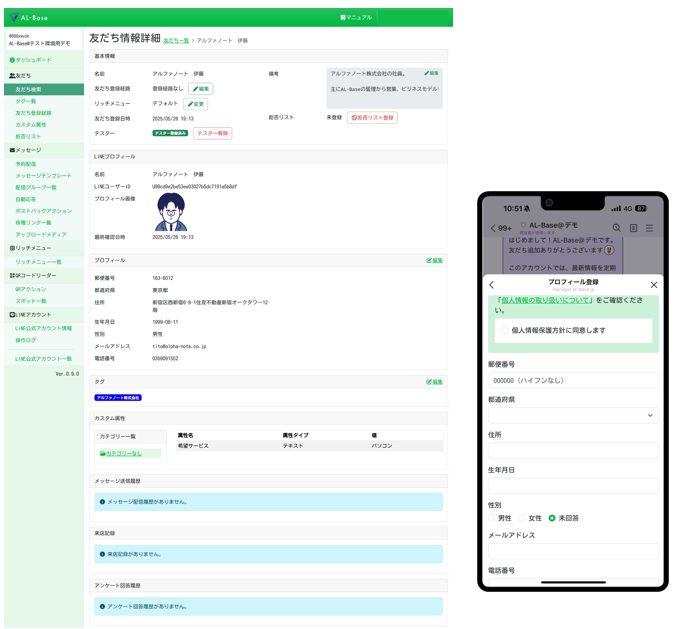Open the 都道府県 dropdown
The width and height of the screenshot is (678, 629).
click(572, 415)
